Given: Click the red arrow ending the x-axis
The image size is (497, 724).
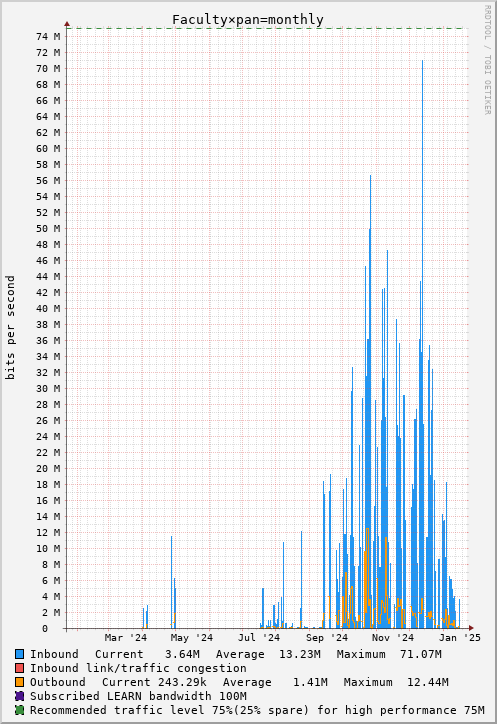Looking at the screenshot, I should click(x=471, y=628).
